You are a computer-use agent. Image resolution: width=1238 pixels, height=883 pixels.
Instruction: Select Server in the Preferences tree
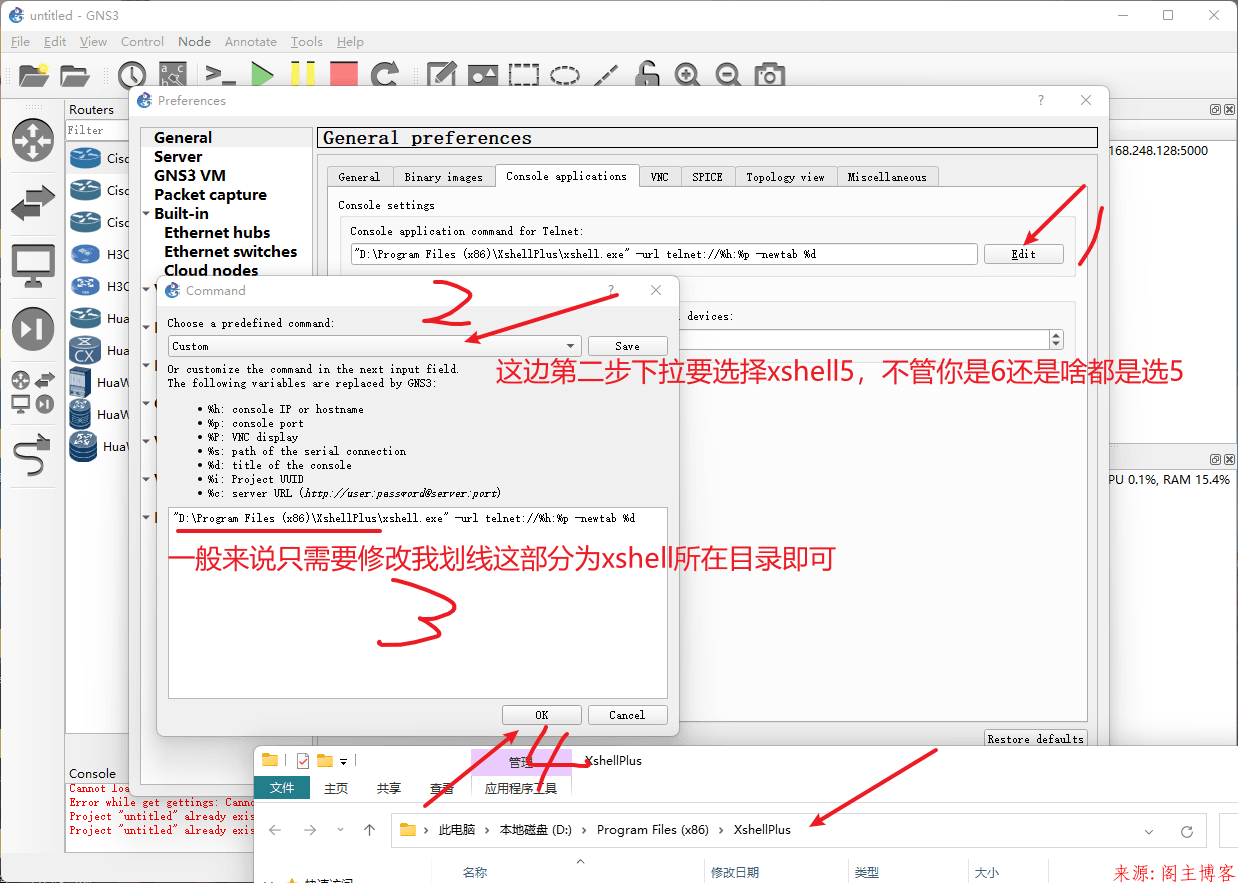(178, 157)
